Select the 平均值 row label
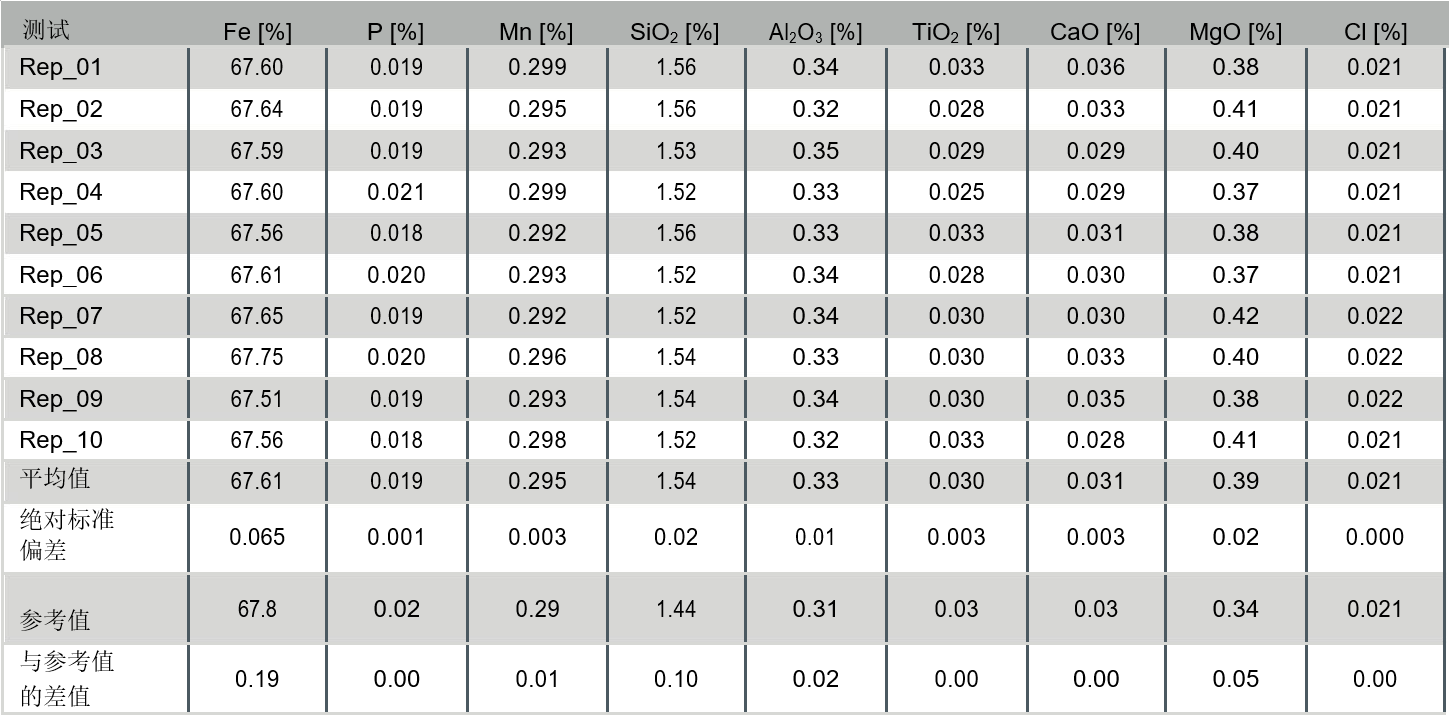This screenshot has width=1452, height=722. click(55, 479)
